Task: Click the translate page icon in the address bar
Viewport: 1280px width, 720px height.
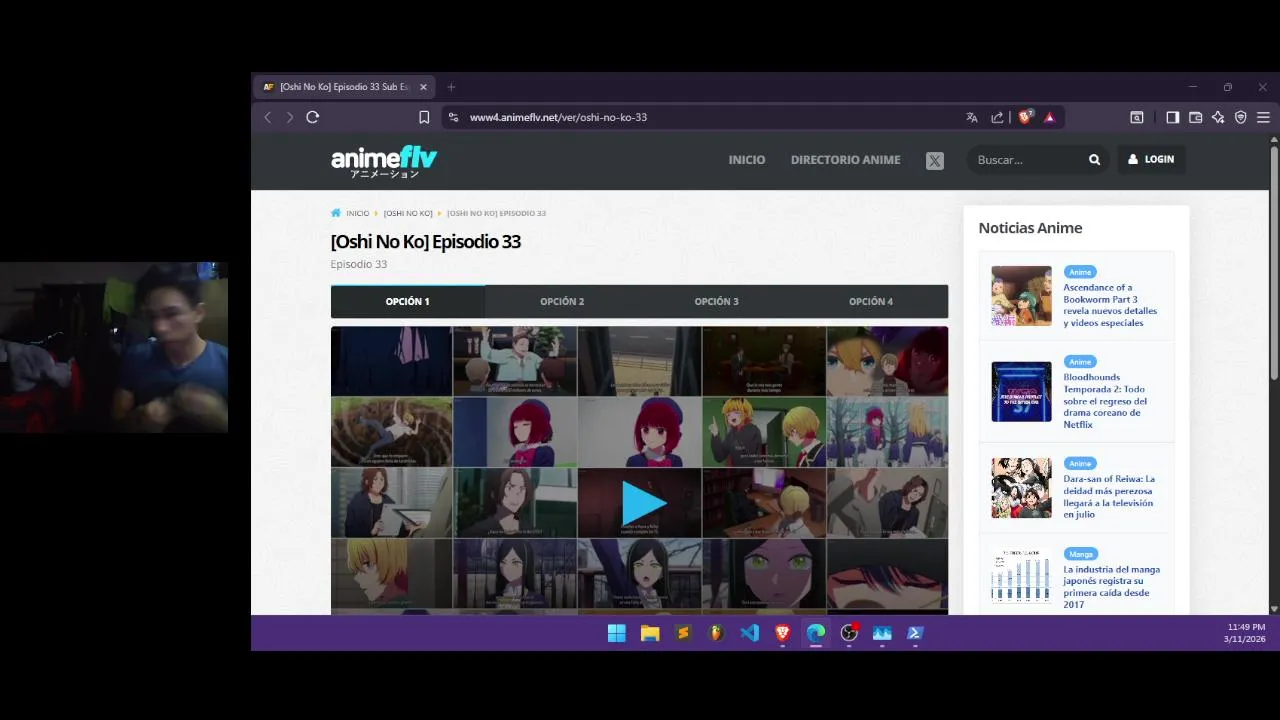Action: tap(971, 117)
